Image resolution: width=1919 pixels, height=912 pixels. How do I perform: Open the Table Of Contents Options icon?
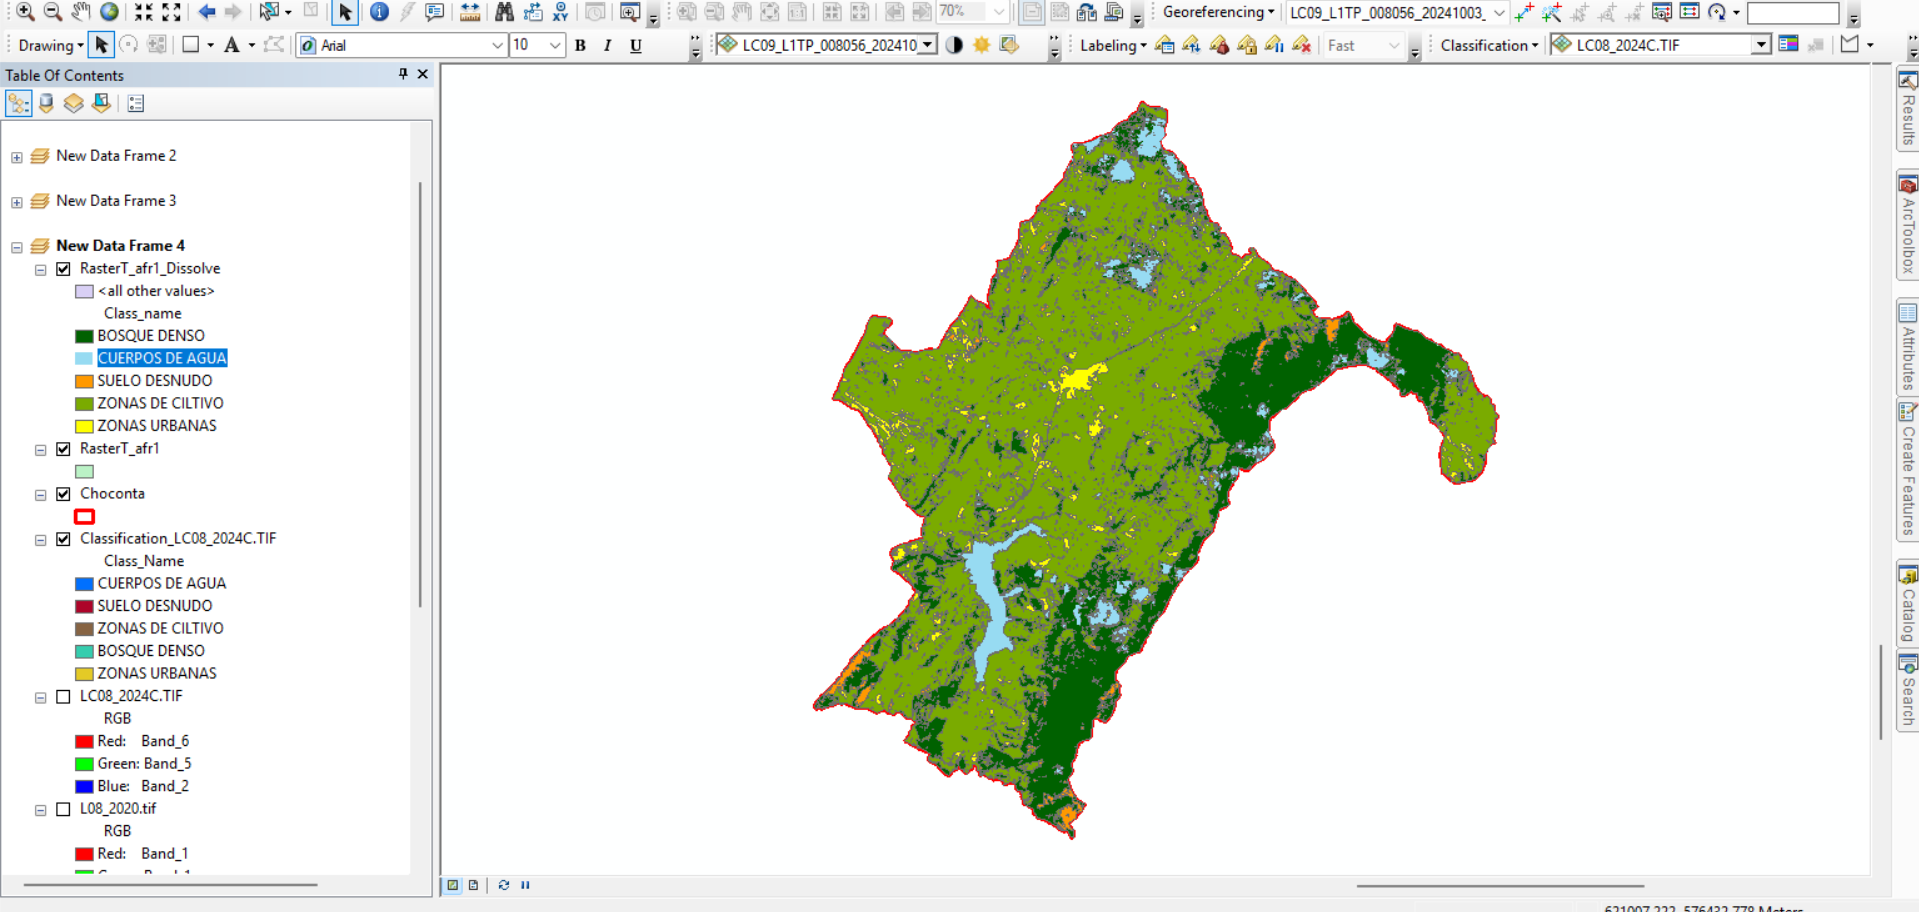tap(136, 103)
